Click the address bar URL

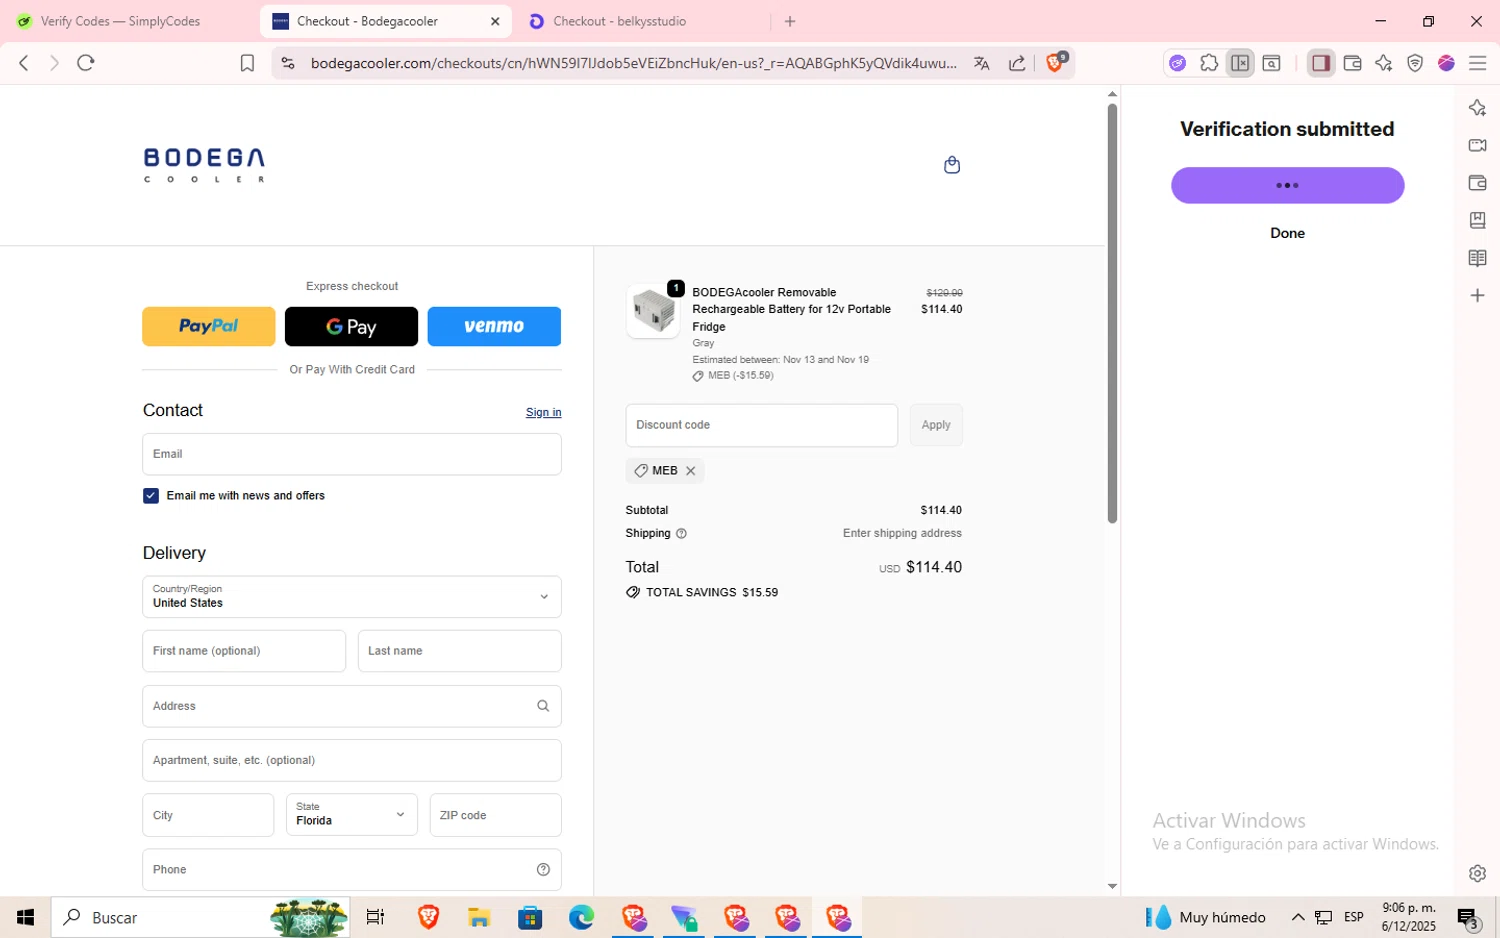[633, 63]
